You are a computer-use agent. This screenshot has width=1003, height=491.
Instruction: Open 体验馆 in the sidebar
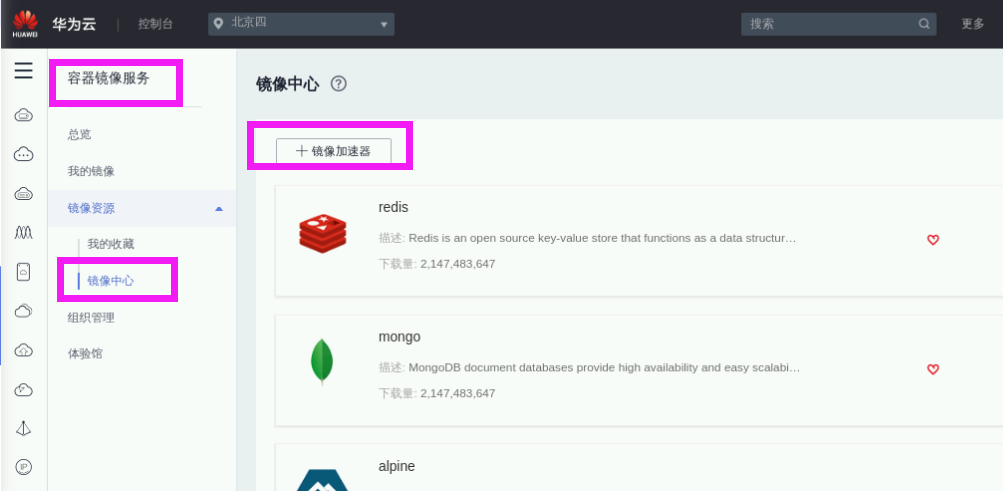coord(85,354)
